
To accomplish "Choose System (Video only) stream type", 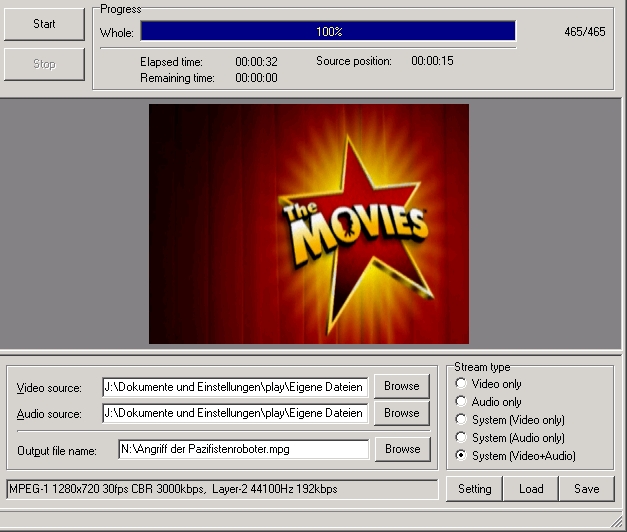I will [x=461, y=420].
